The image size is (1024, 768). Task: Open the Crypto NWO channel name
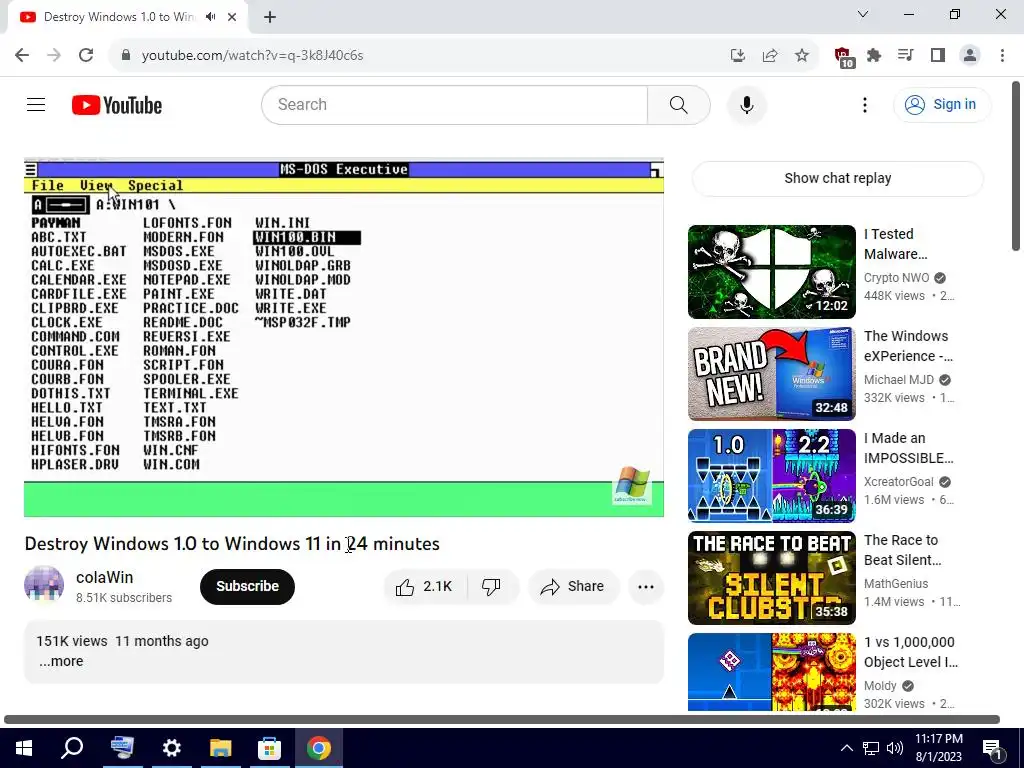[896, 278]
